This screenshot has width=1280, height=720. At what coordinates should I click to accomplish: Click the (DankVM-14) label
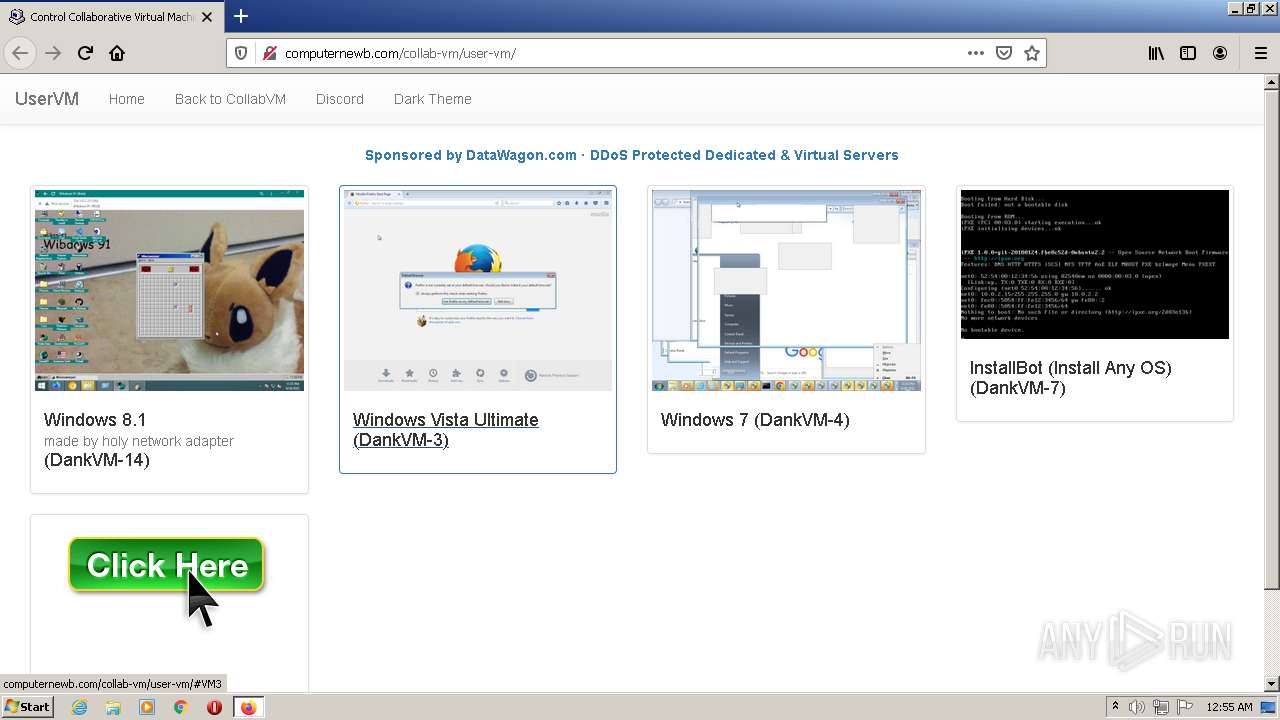click(97, 460)
